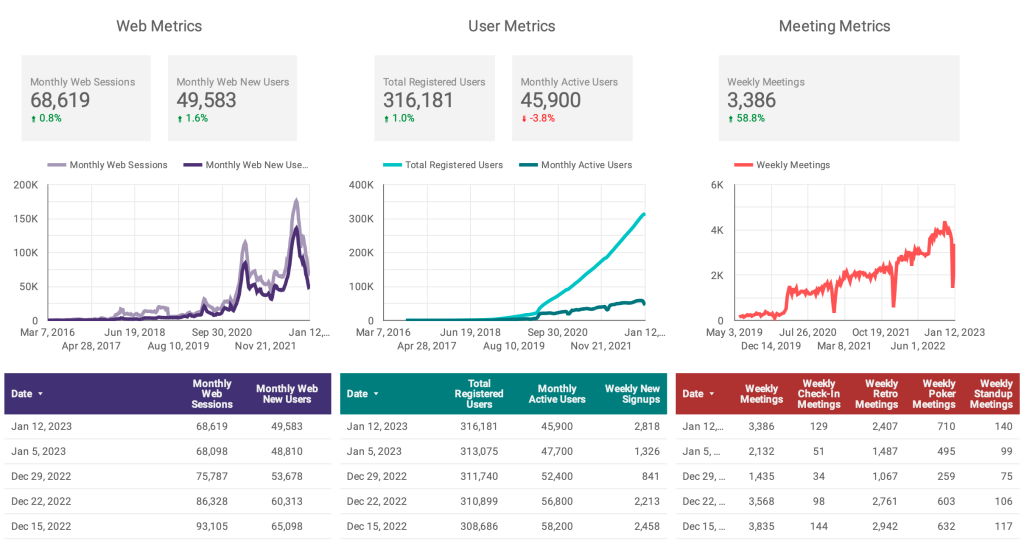1024x554 pixels.
Task: Click the Meeting Metrics section title
Action: click(835, 26)
